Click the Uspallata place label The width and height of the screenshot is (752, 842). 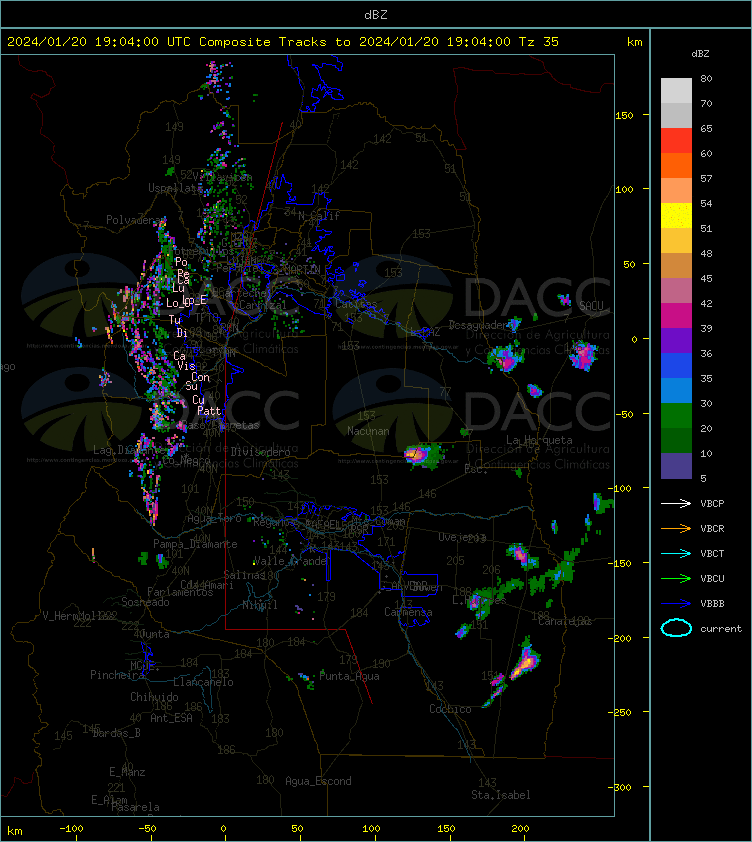176,188
